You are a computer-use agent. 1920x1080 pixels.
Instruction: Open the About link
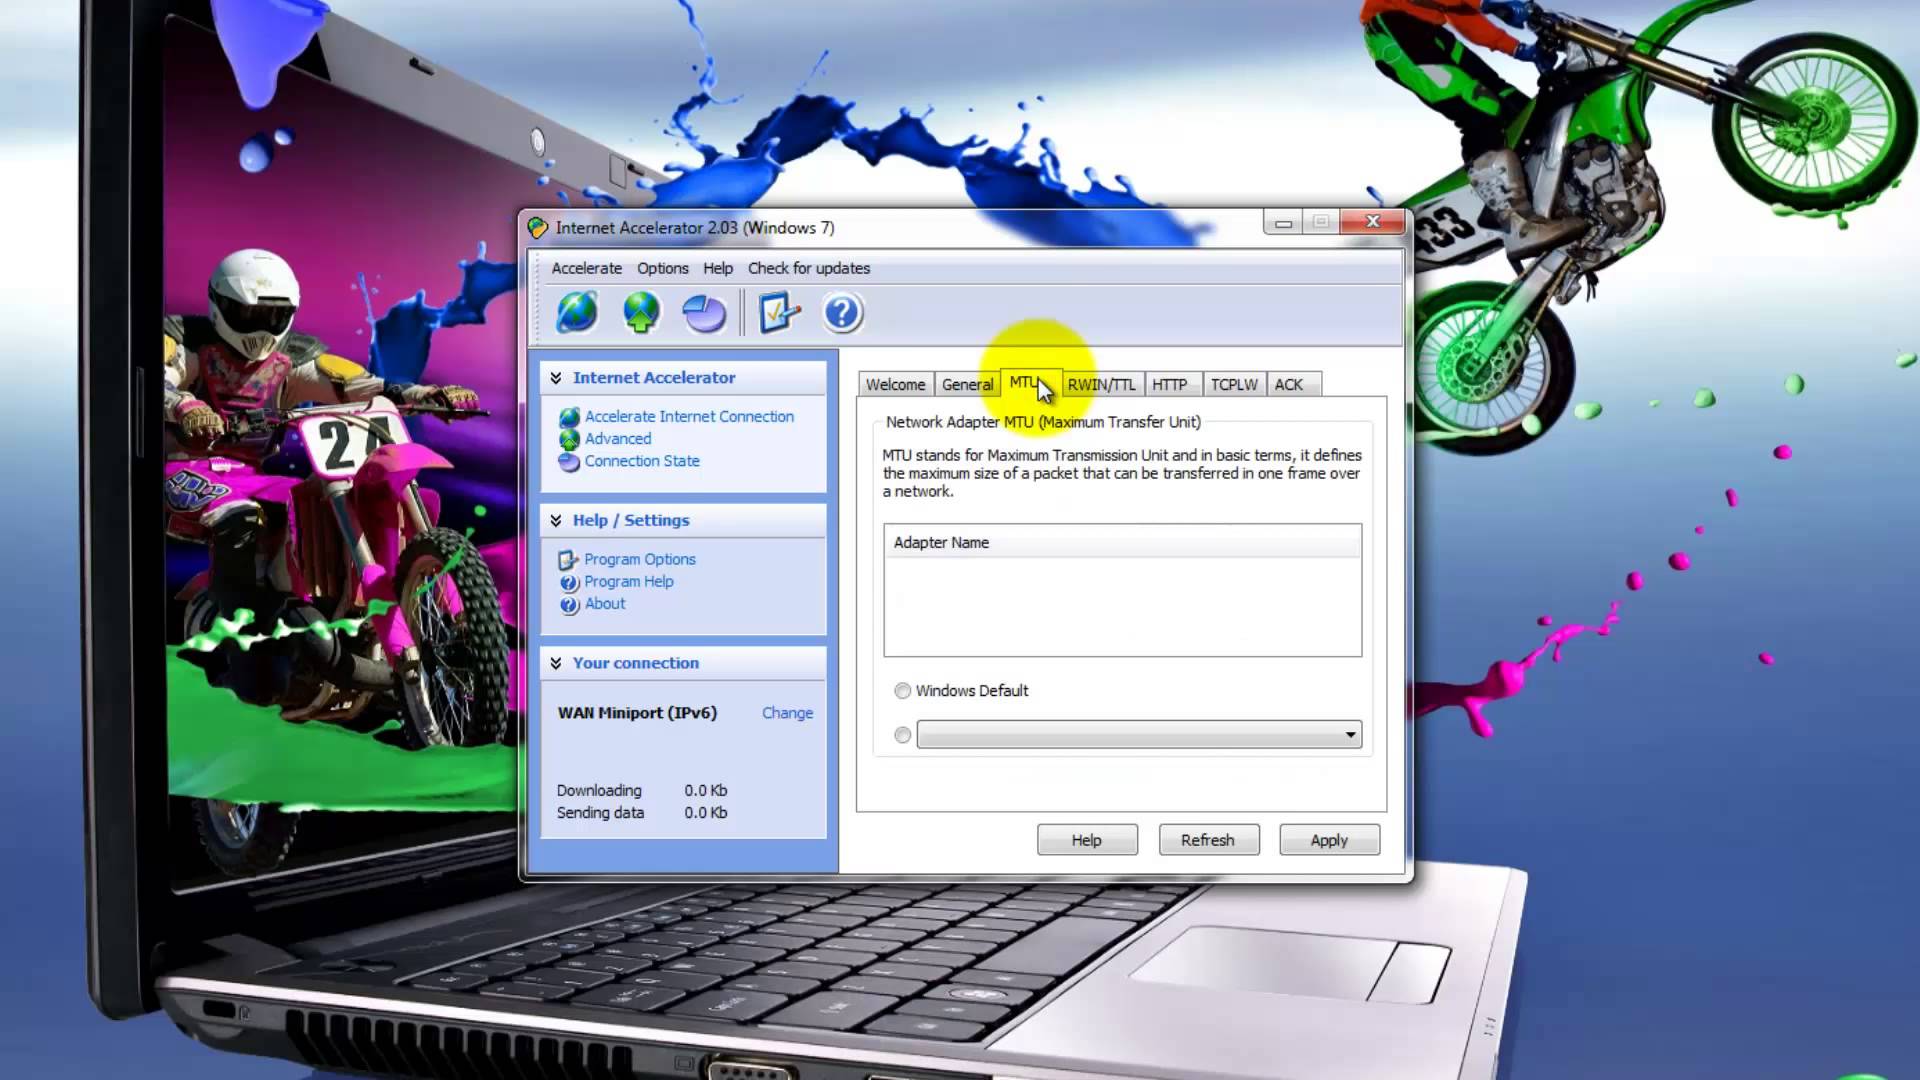605,604
